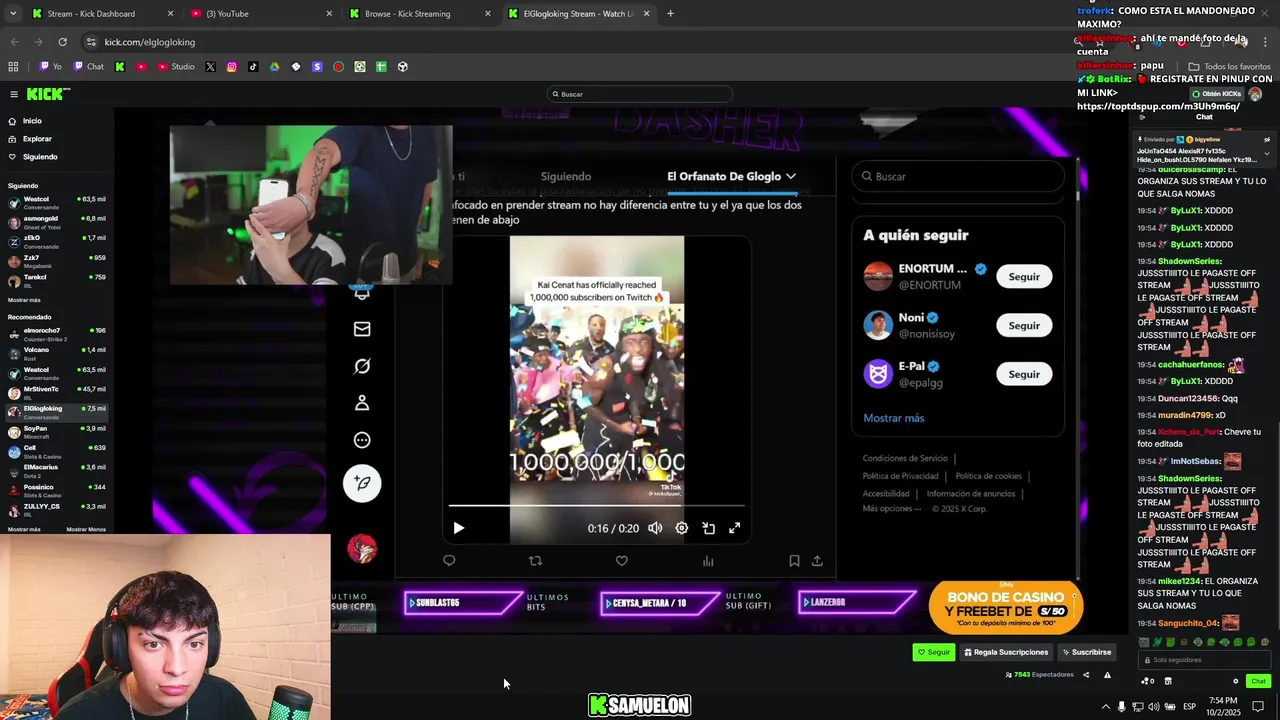Open the TikTok bookmark icon
1280x720 pixels.
[x=253, y=67]
